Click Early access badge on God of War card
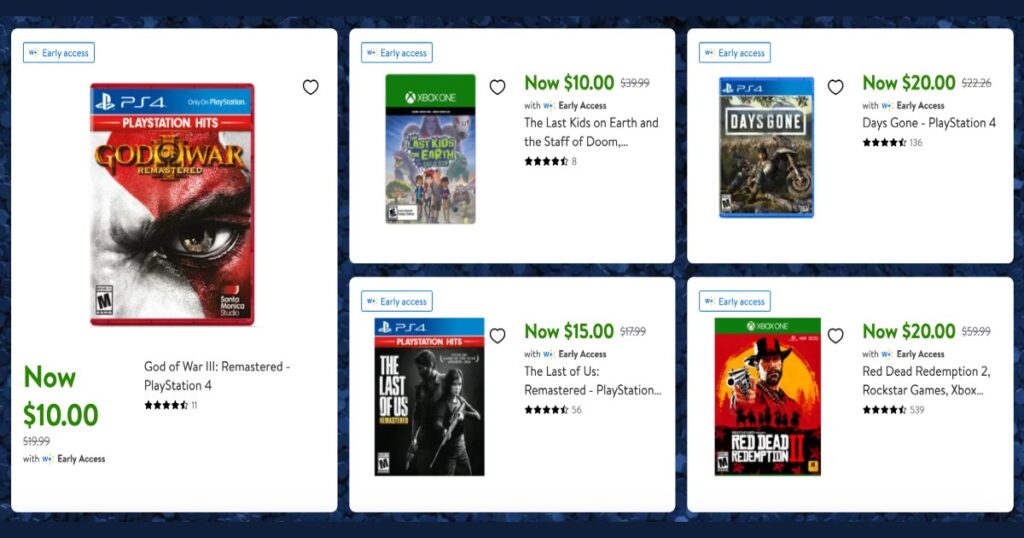The width and height of the screenshot is (1024, 538). pyautogui.click(x=59, y=53)
